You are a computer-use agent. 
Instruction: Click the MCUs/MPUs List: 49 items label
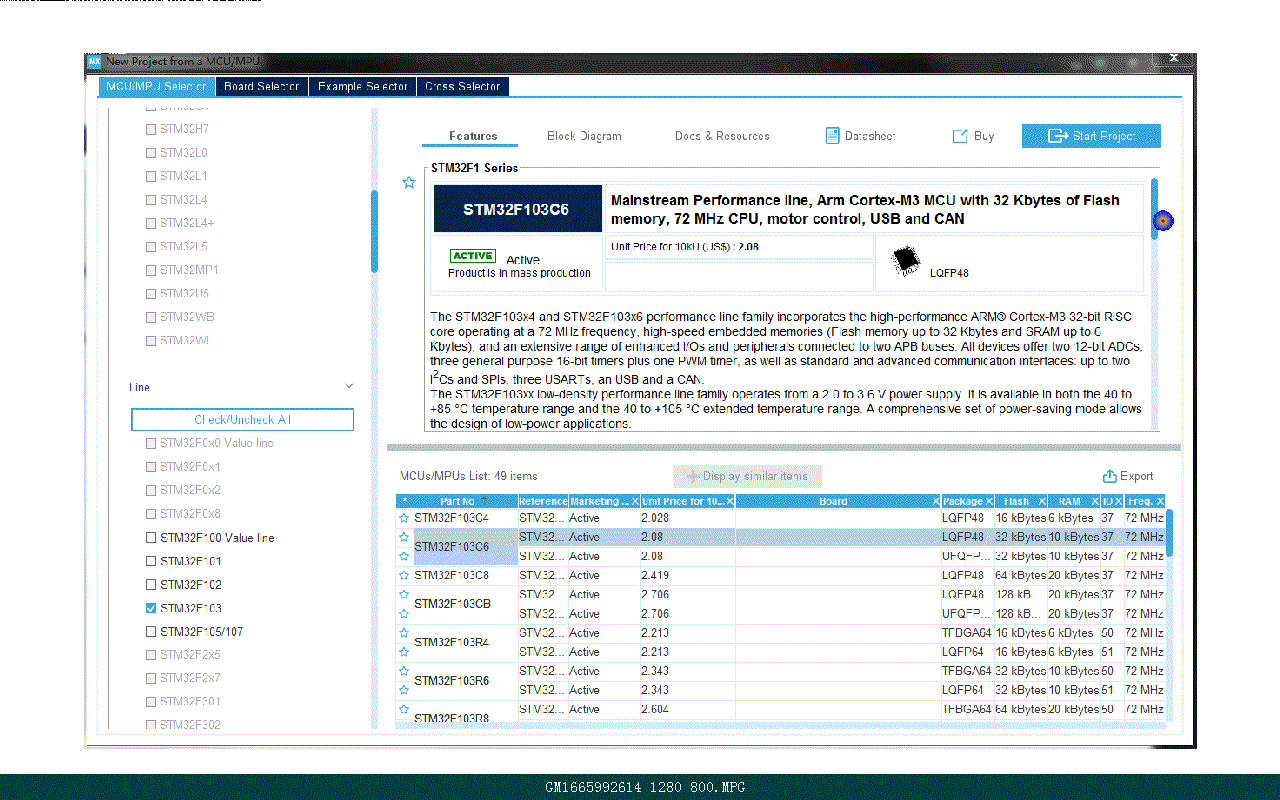(x=469, y=476)
